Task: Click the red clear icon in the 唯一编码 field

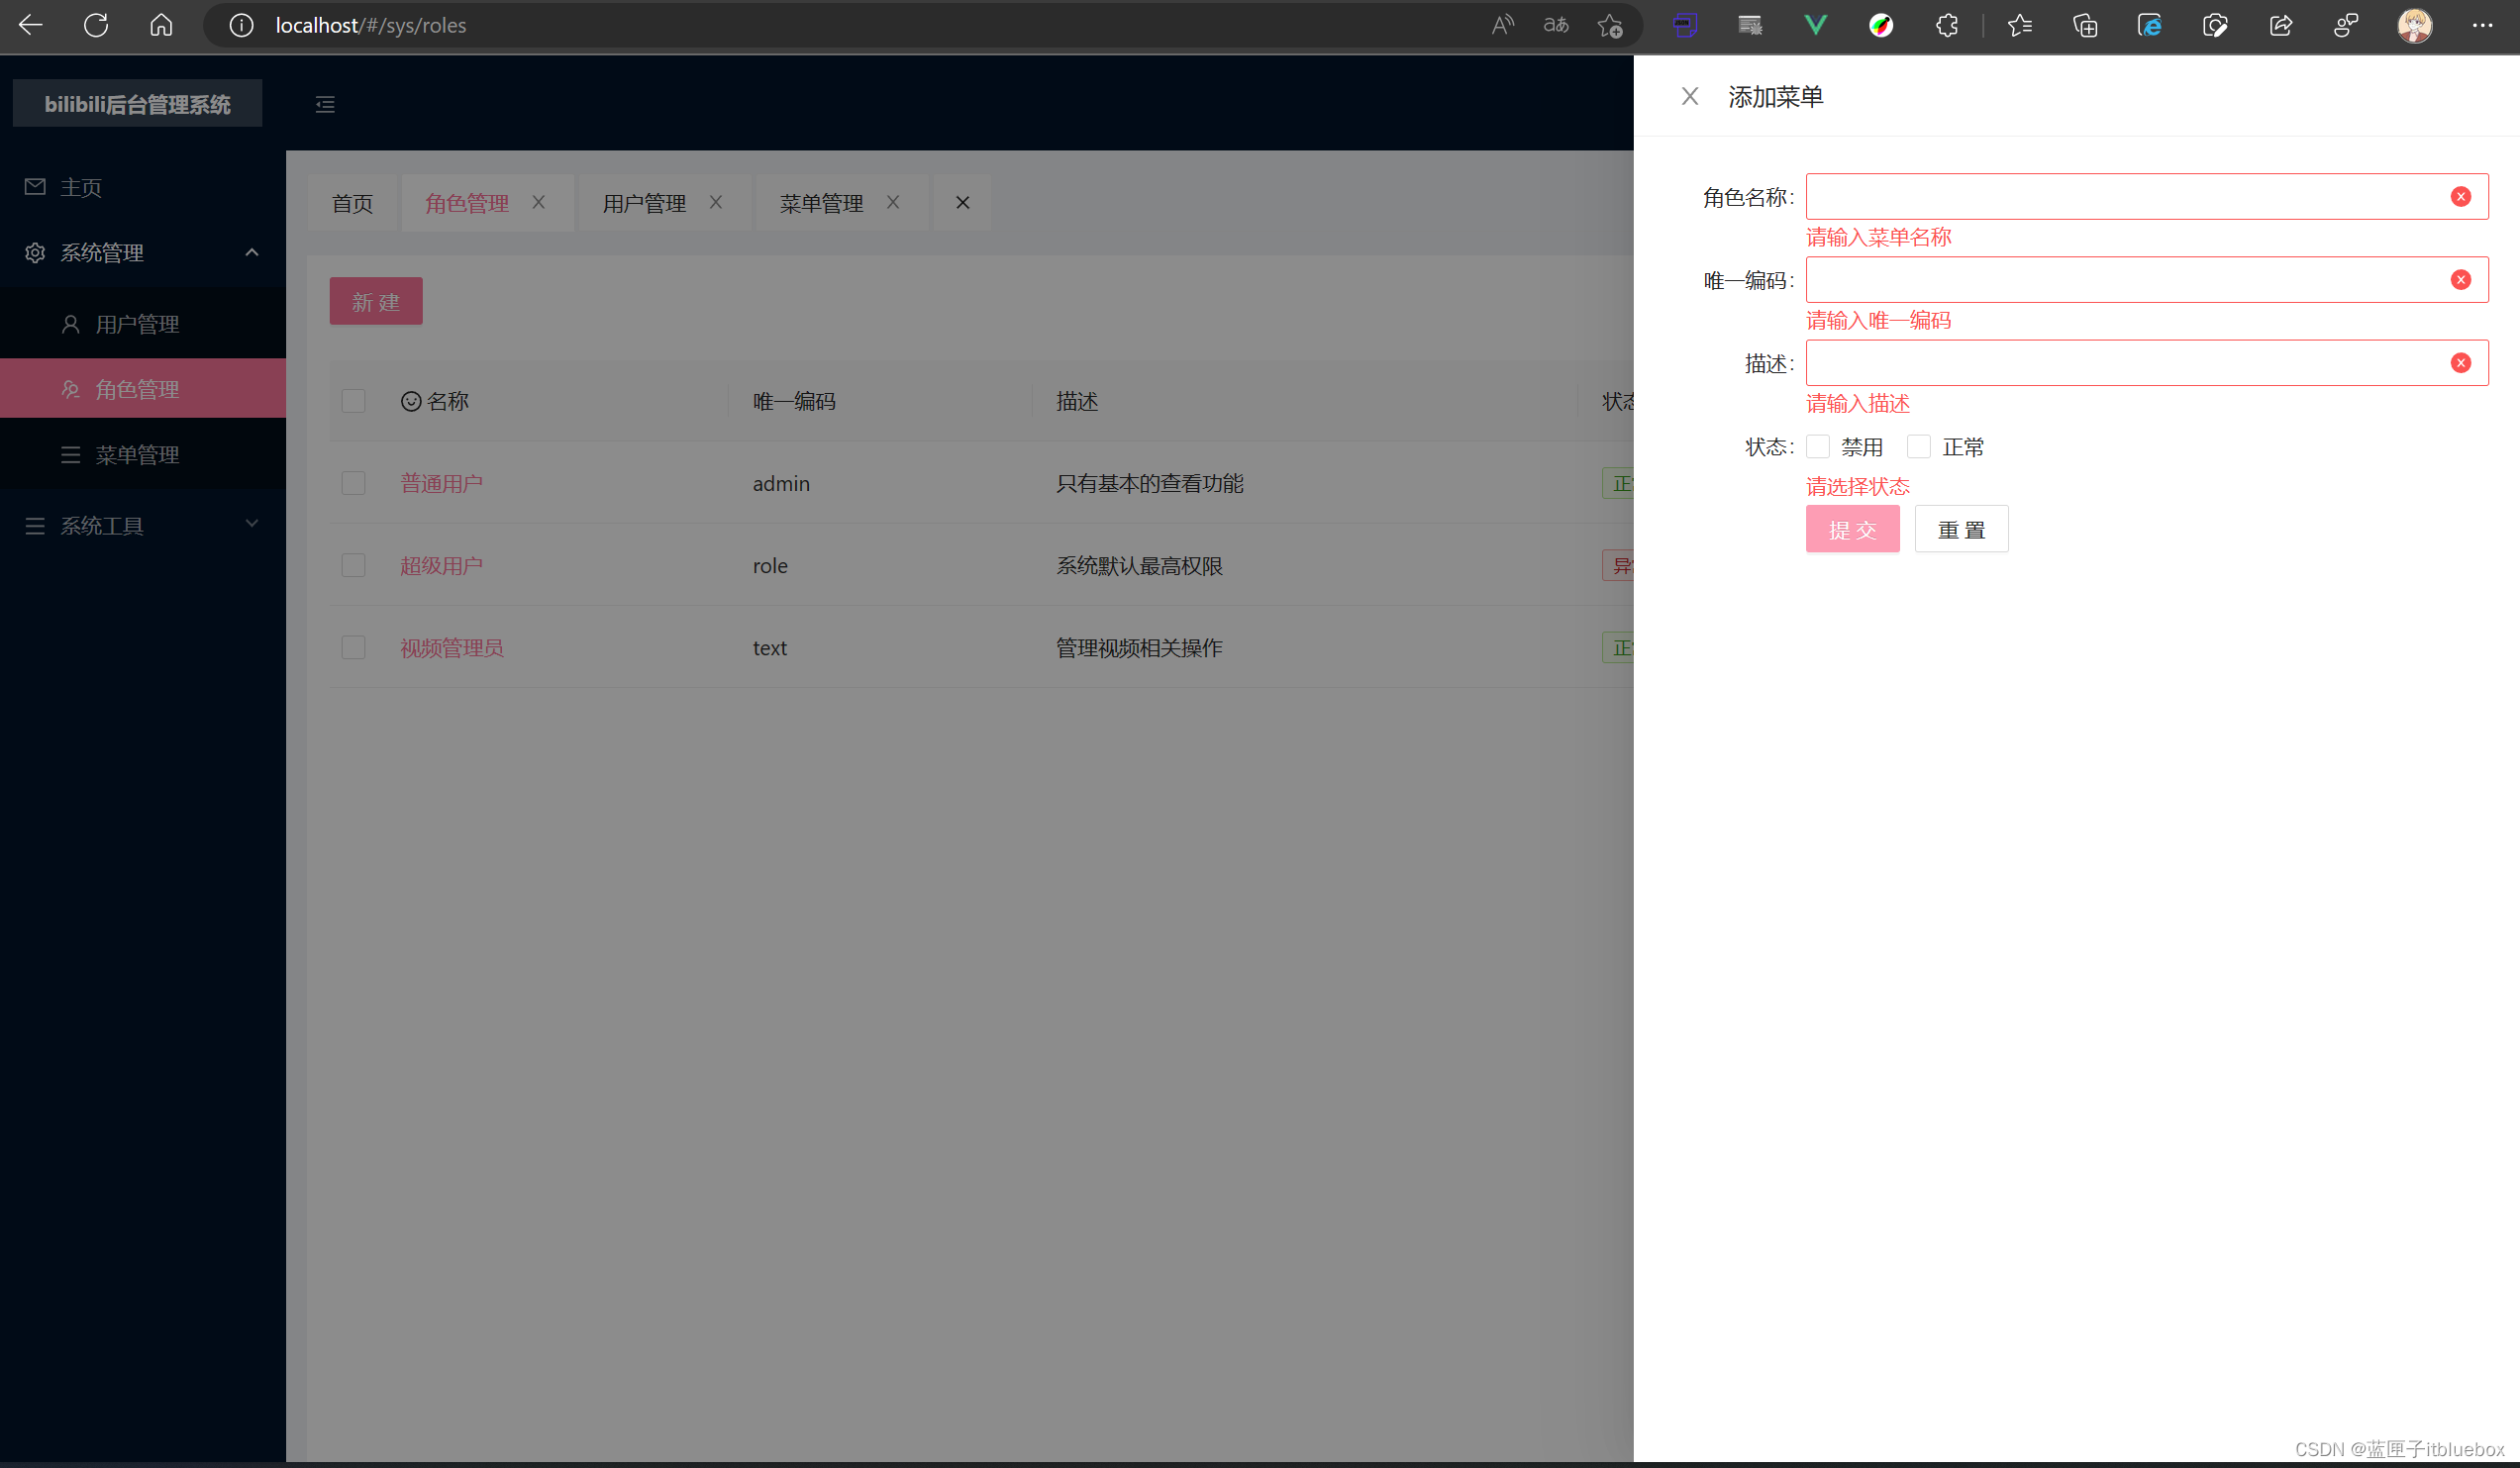Action: [x=2460, y=280]
